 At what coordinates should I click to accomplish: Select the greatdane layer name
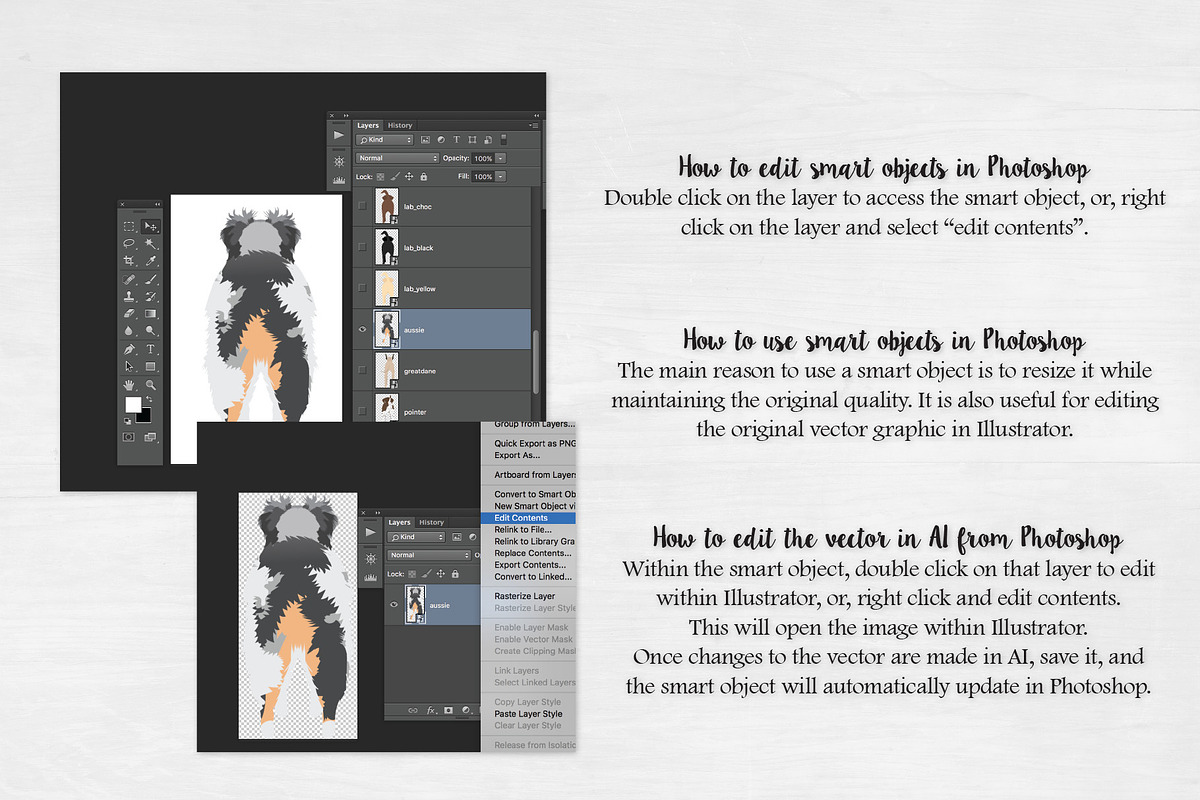pyautogui.click(x=422, y=371)
